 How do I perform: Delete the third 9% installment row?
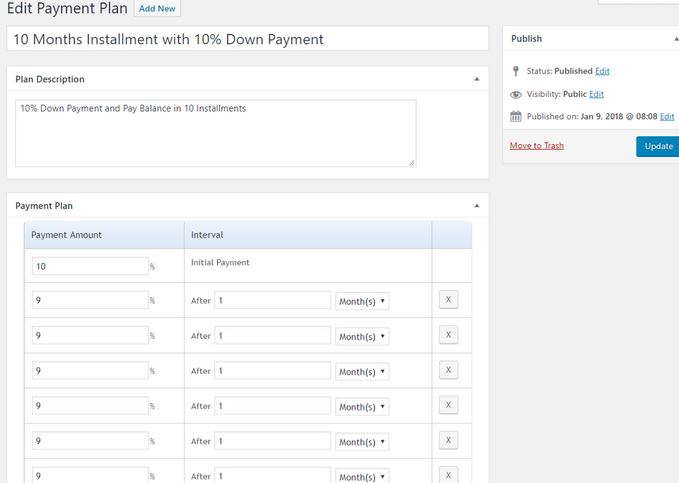(x=449, y=370)
